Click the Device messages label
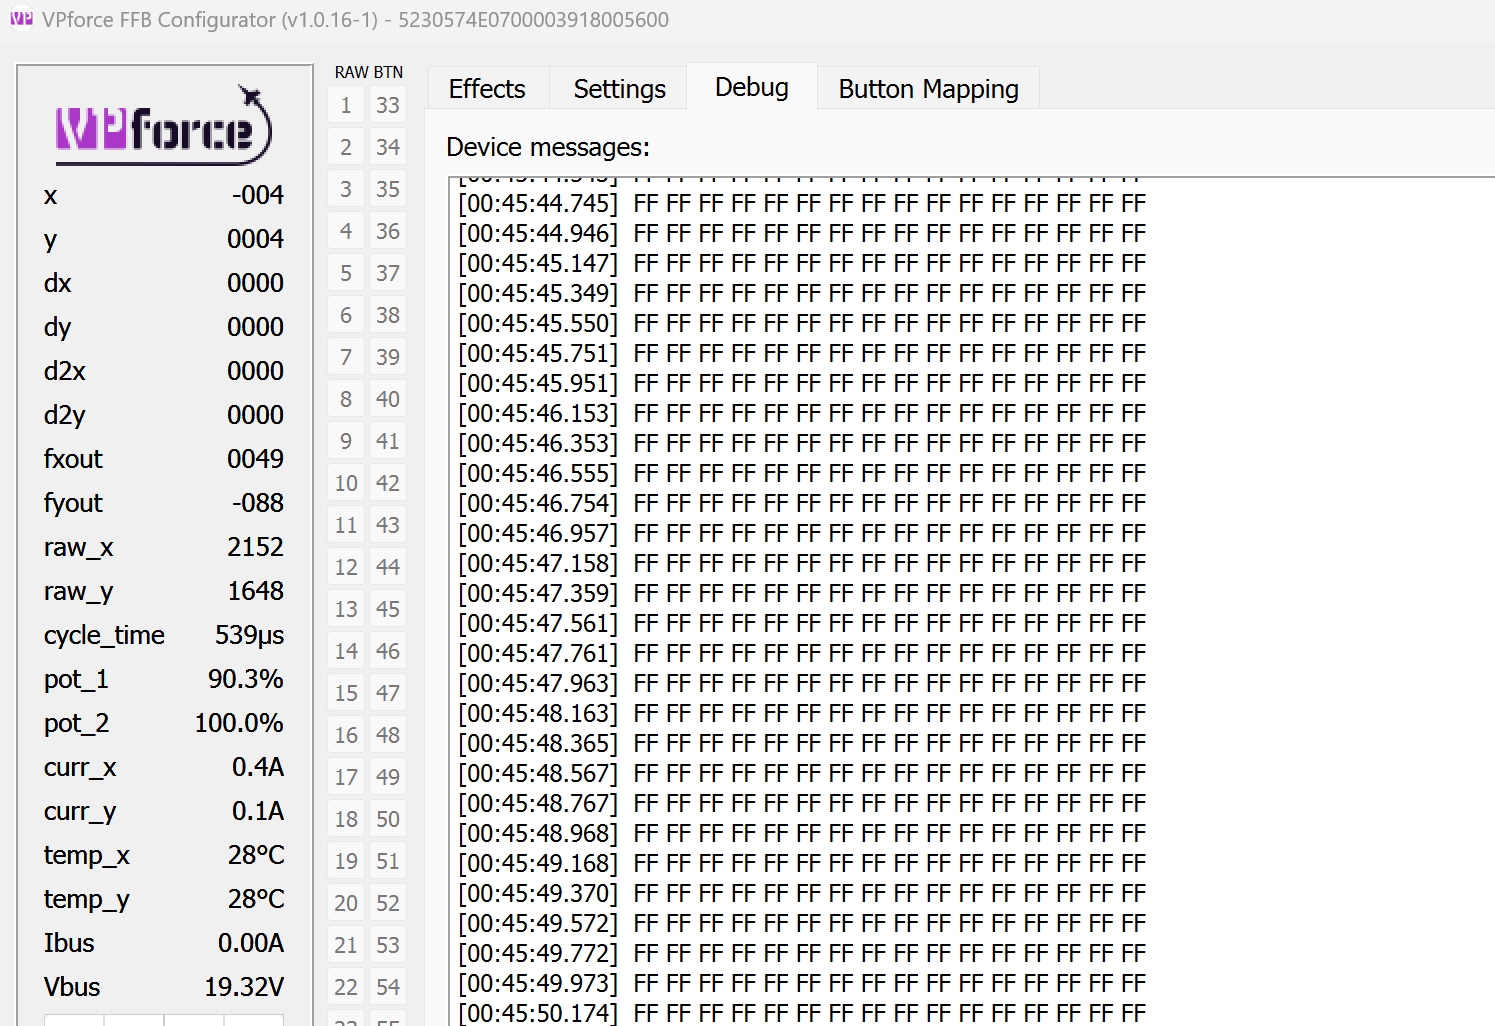Image resolution: width=1495 pixels, height=1026 pixels. pyautogui.click(x=548, y=147)
